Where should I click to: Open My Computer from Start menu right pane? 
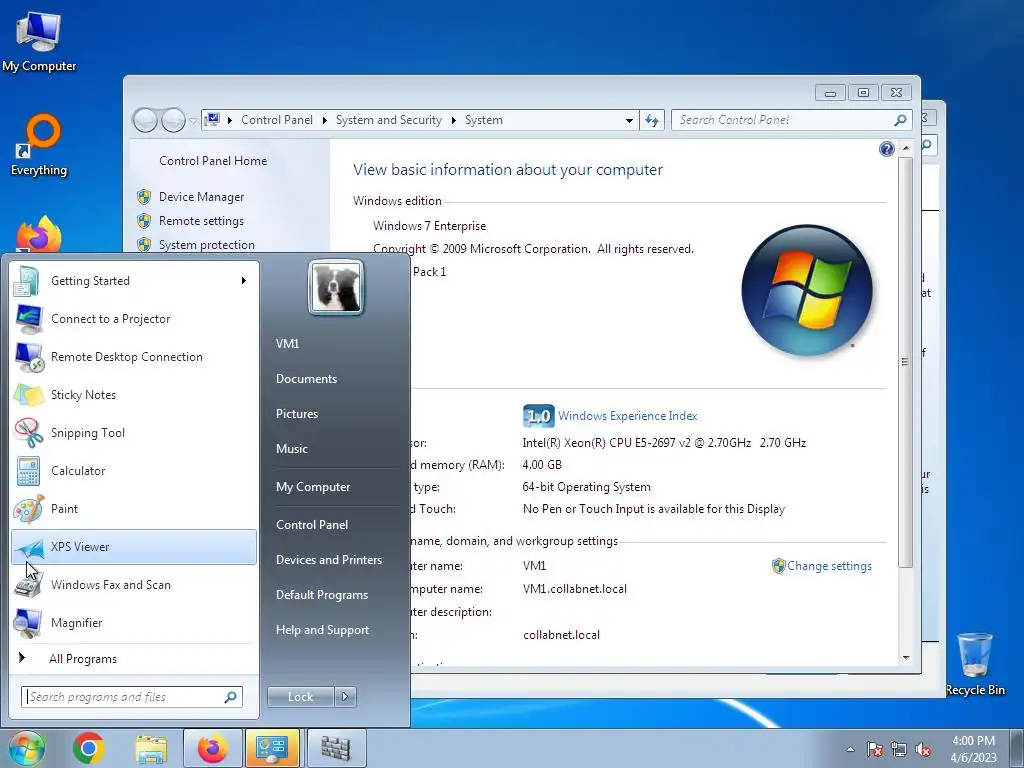(313, 487)
